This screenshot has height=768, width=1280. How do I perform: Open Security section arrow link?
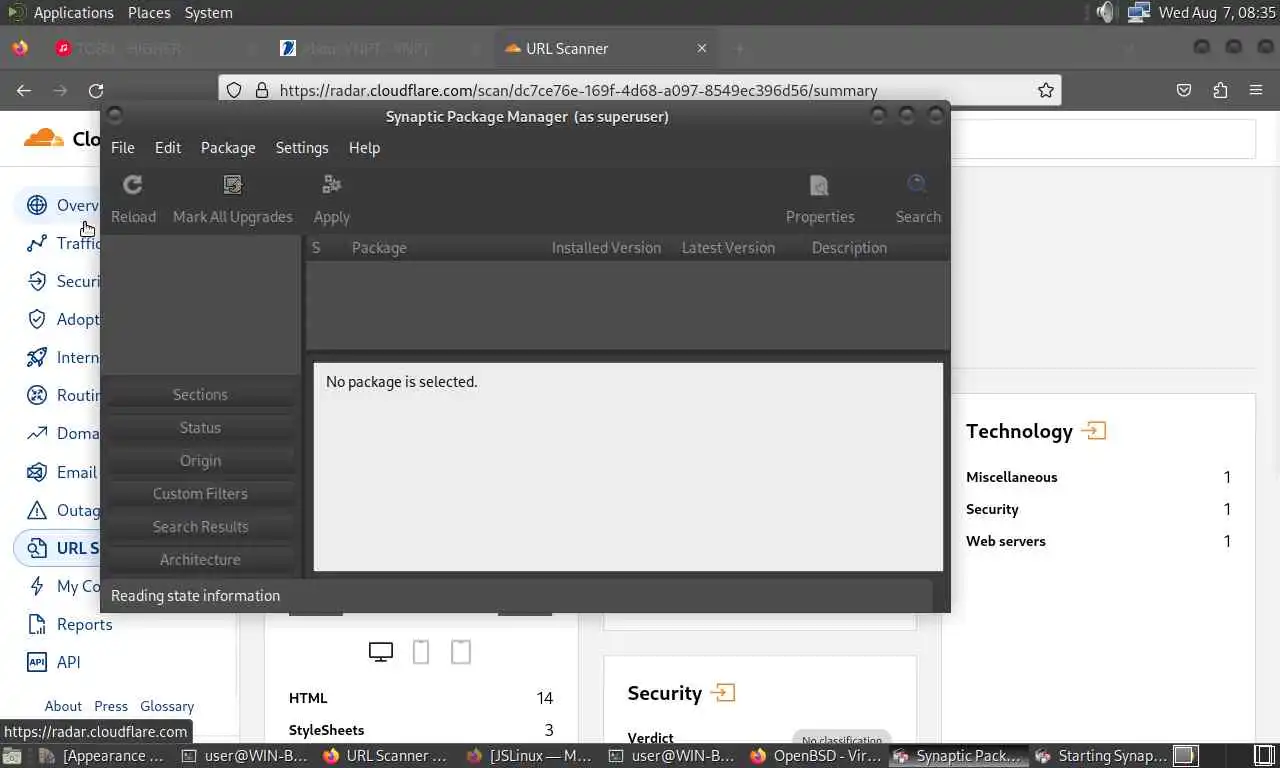723,692
